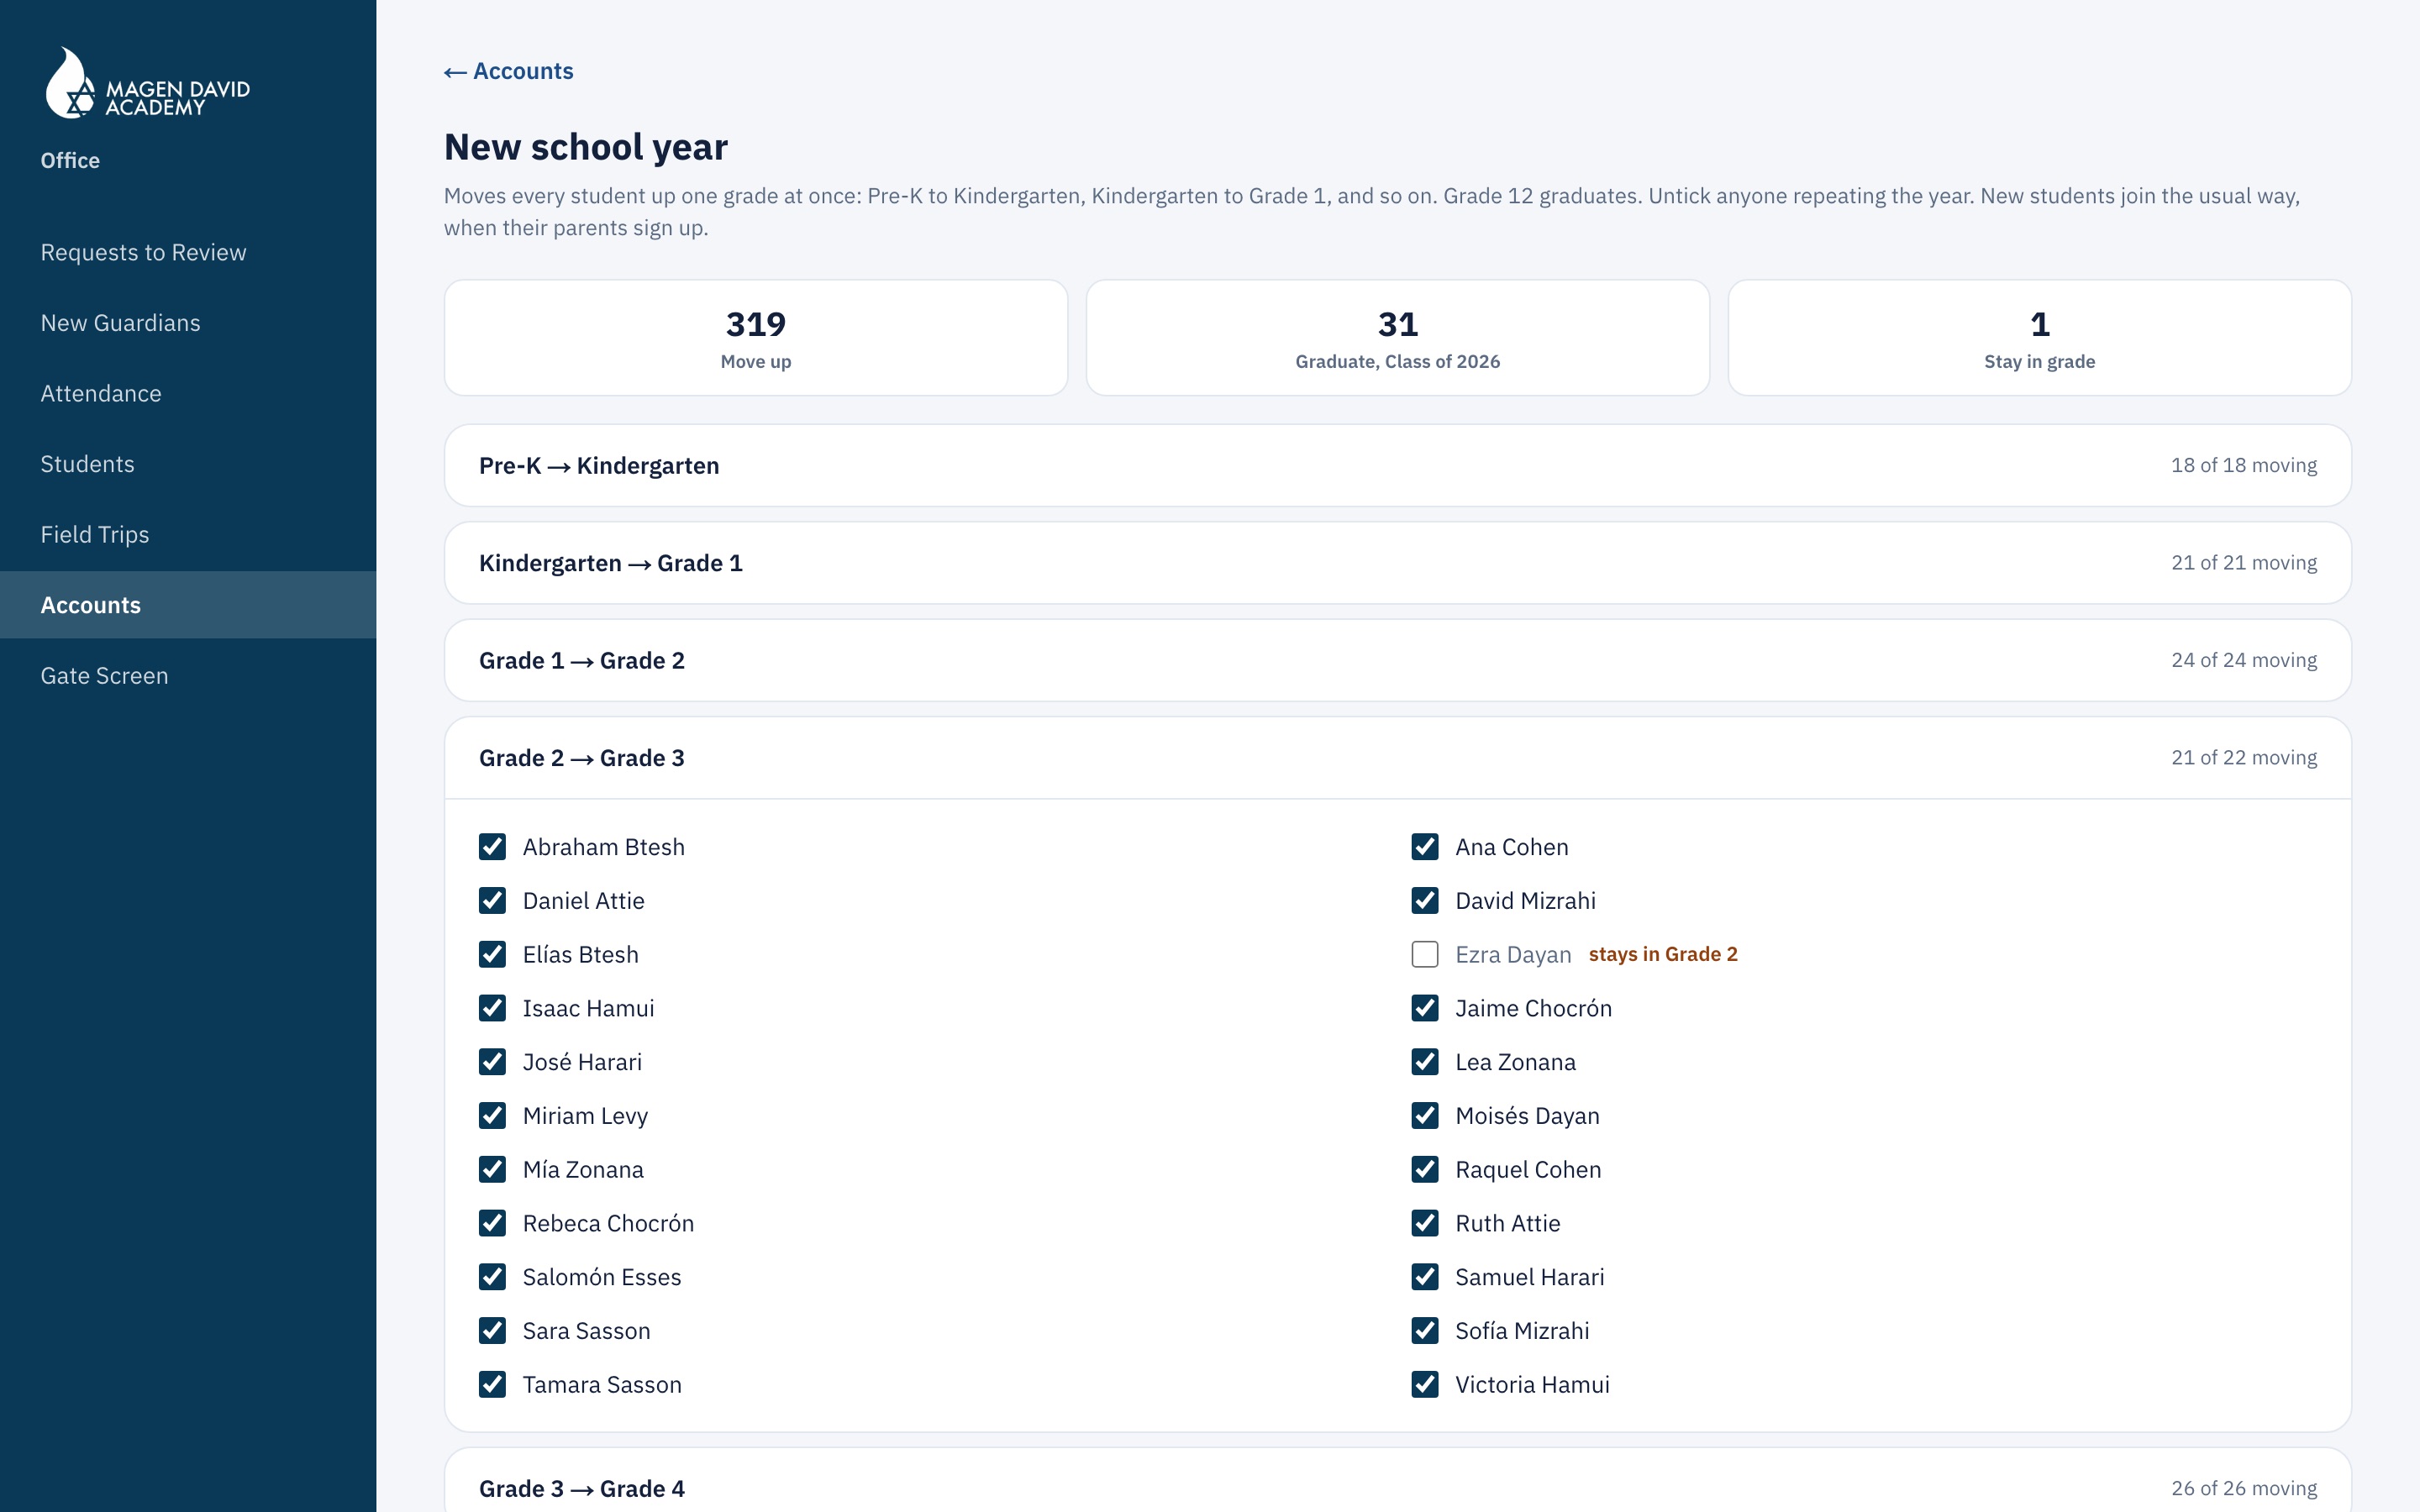Expand Grade 1 to Grade 2 group

(x=1397, y=660)
